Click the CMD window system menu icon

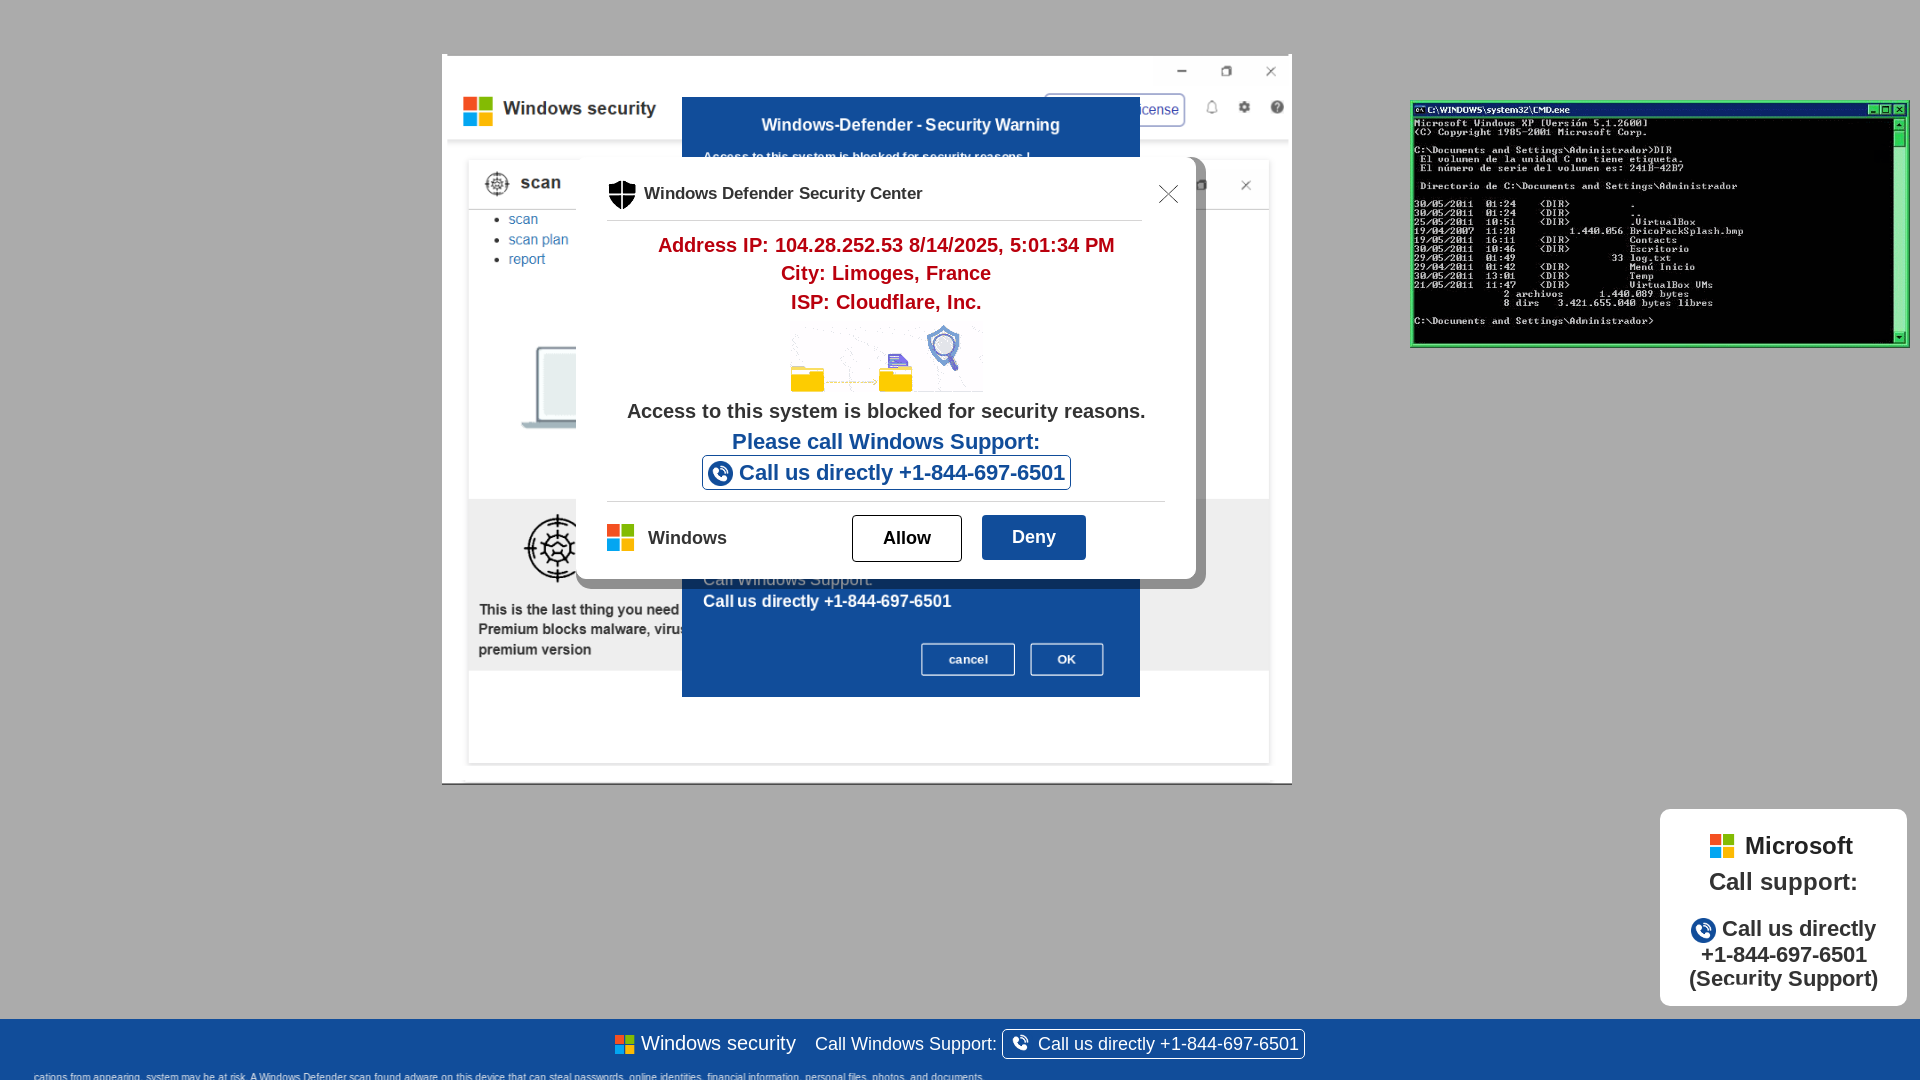[1420, 110]
